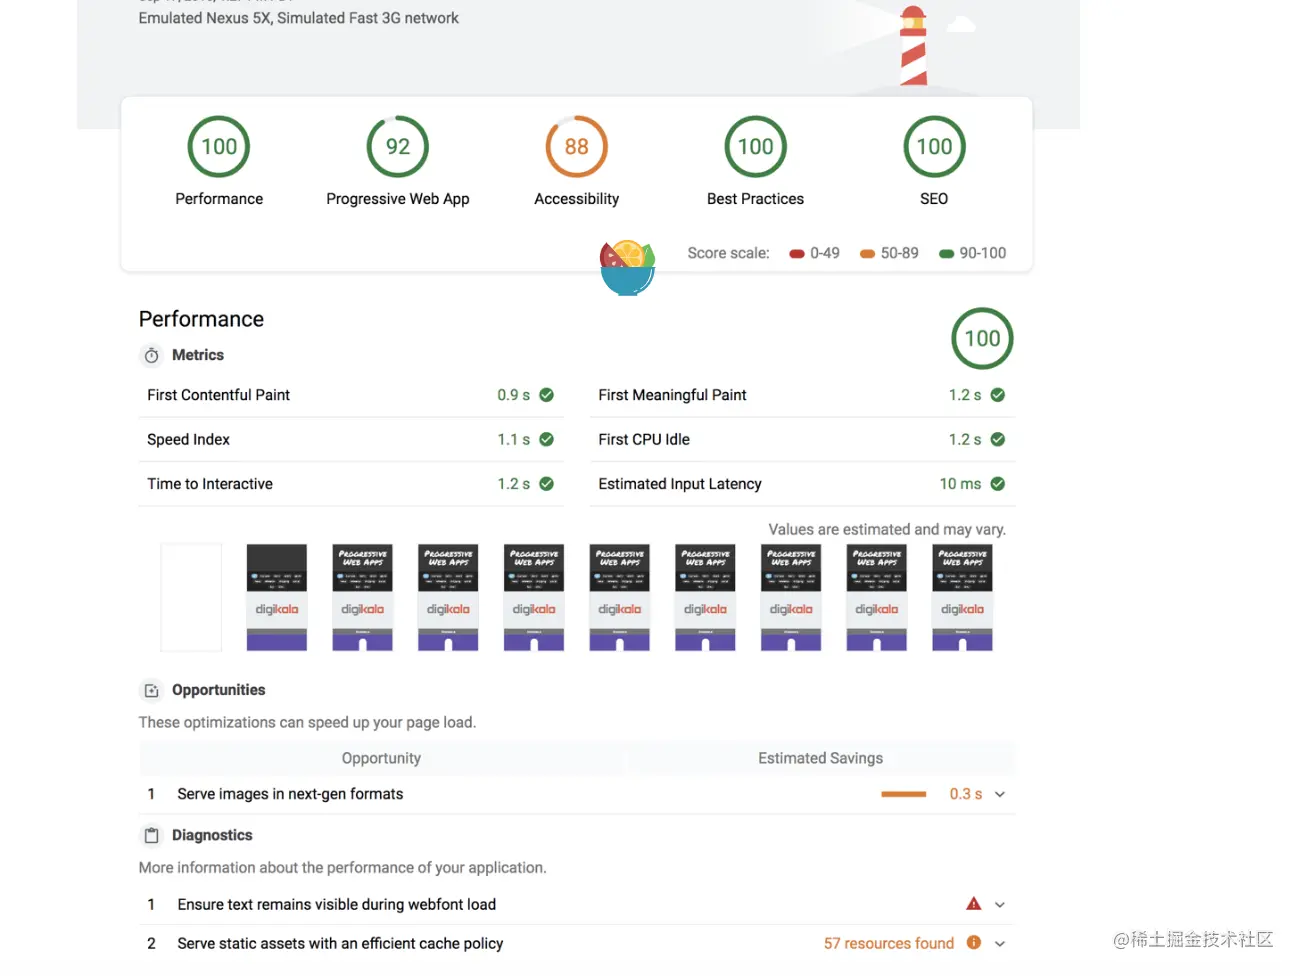The image size is (1300, 976).
Task: Select the last filmstrip screenshot thumbnail
Action: click(962, 597)
